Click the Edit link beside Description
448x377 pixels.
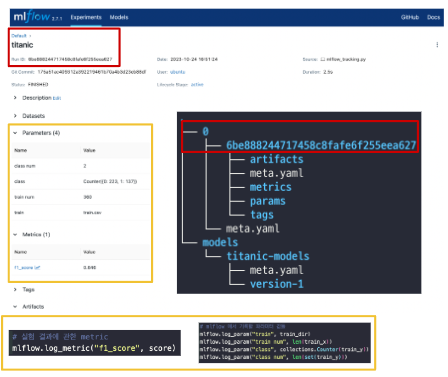click(x=57, y=98)
